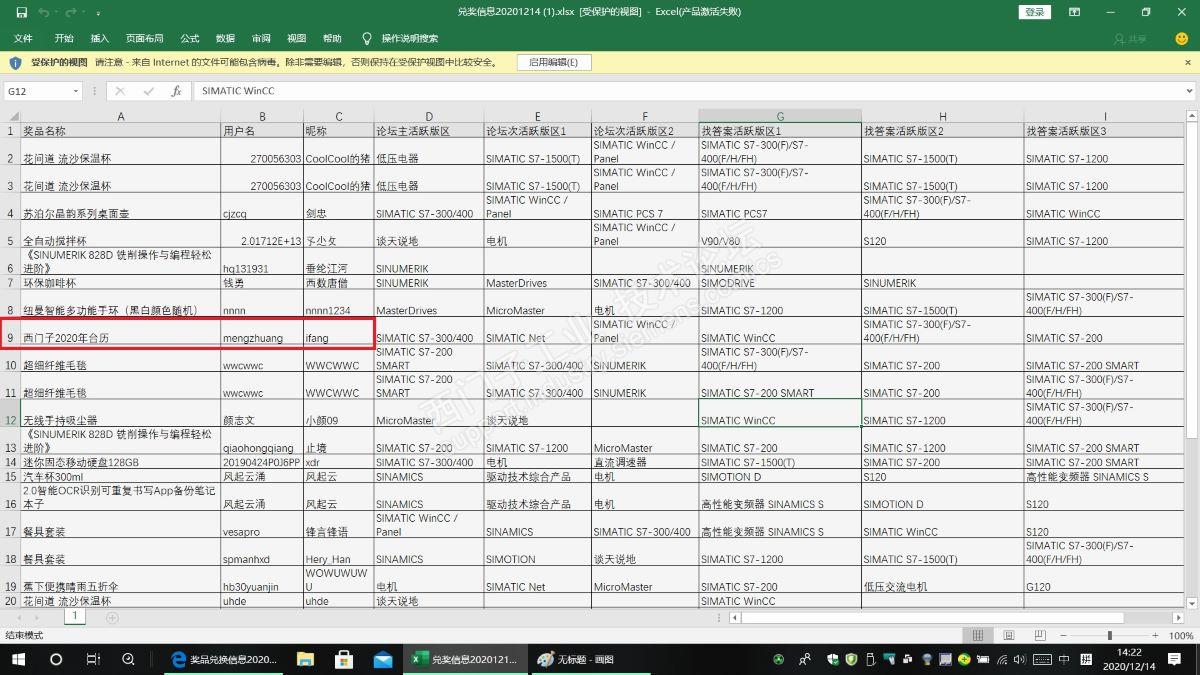The height and width of the screenshot is (675, 1200).
Task: Open Microsoft Store from the taskbar
Action: point(344,659)
